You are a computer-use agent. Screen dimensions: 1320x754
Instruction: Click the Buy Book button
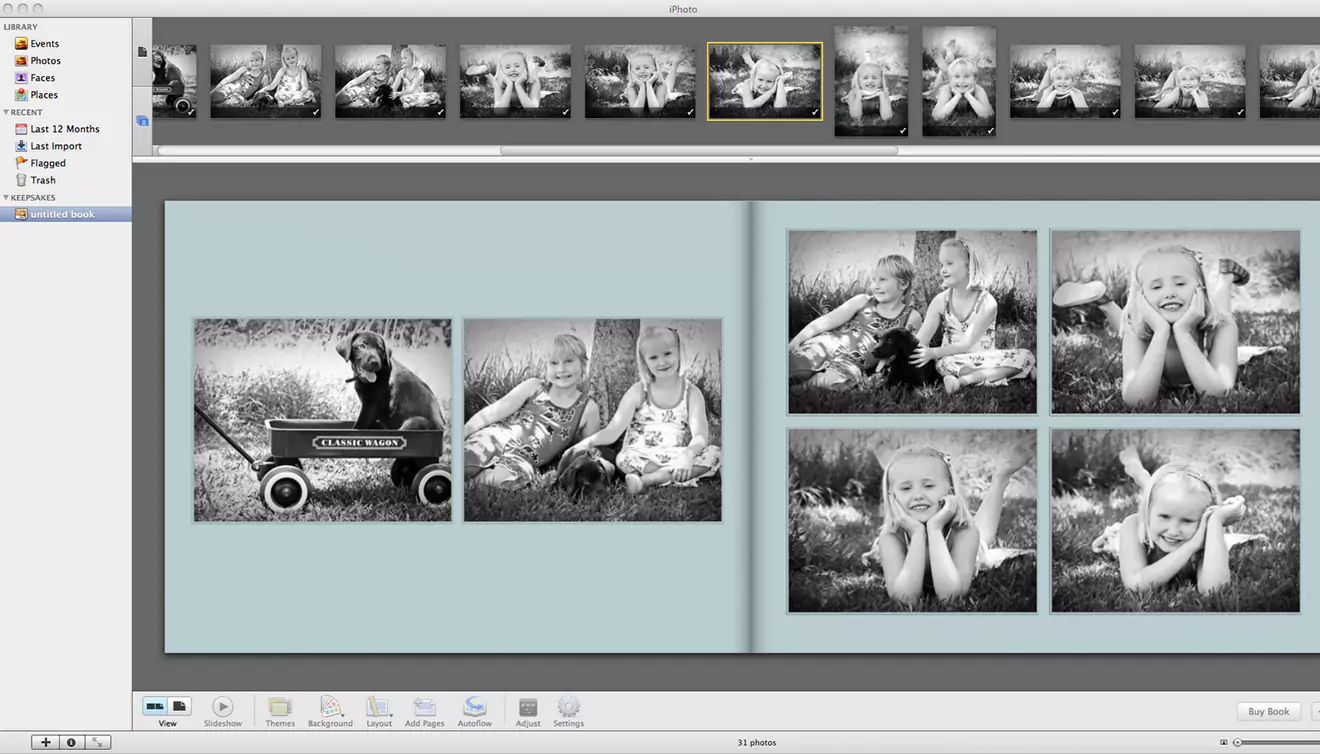point(1269,712)
